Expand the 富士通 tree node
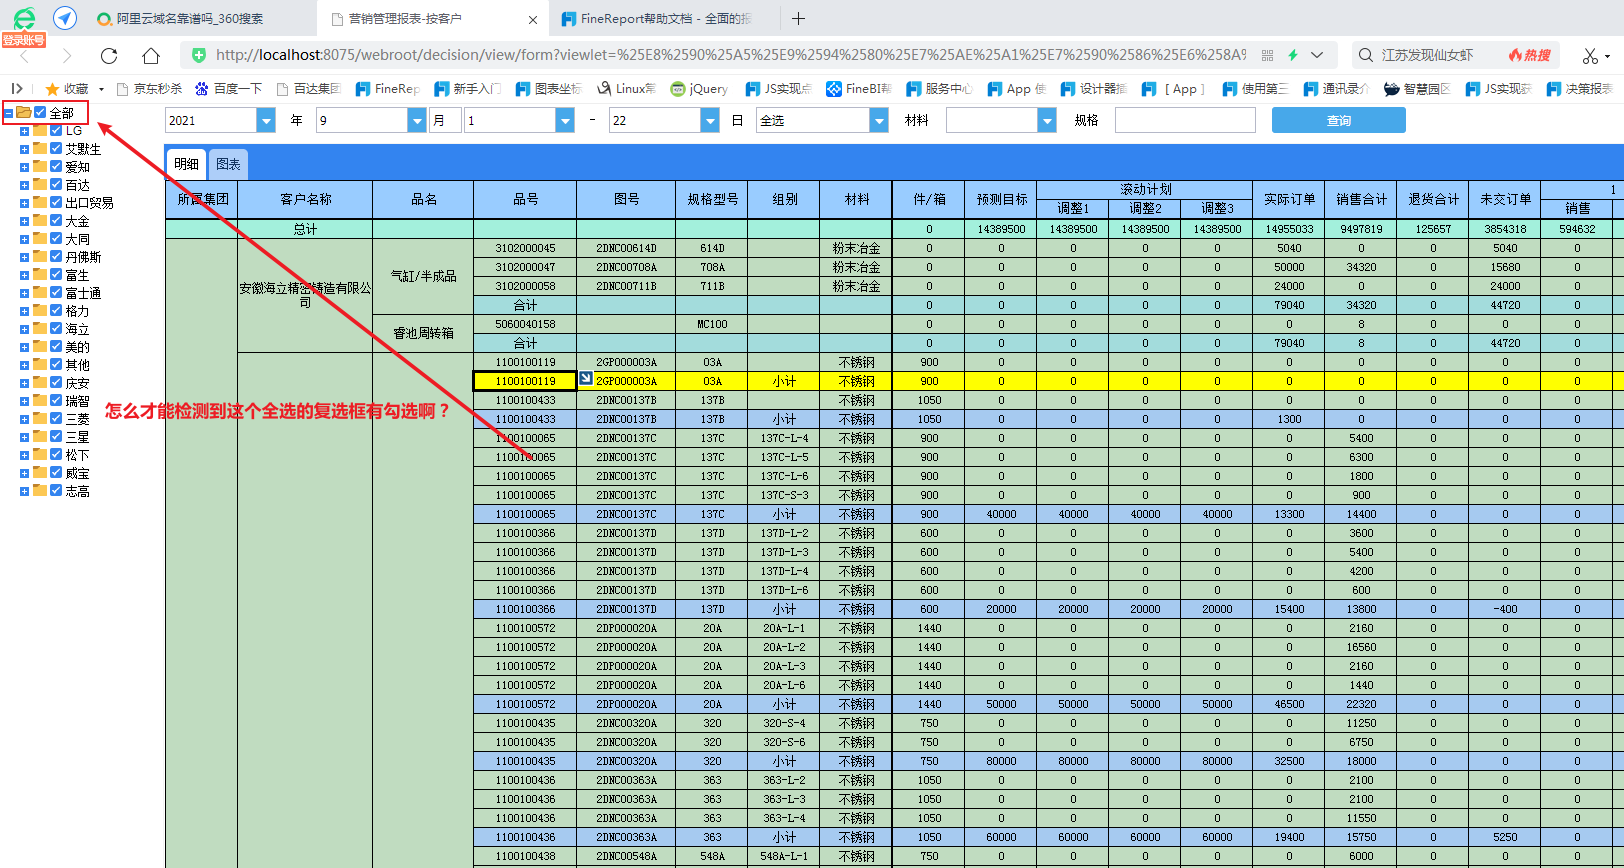This screenshot has height=868, width=1624. tap(24, 293)
